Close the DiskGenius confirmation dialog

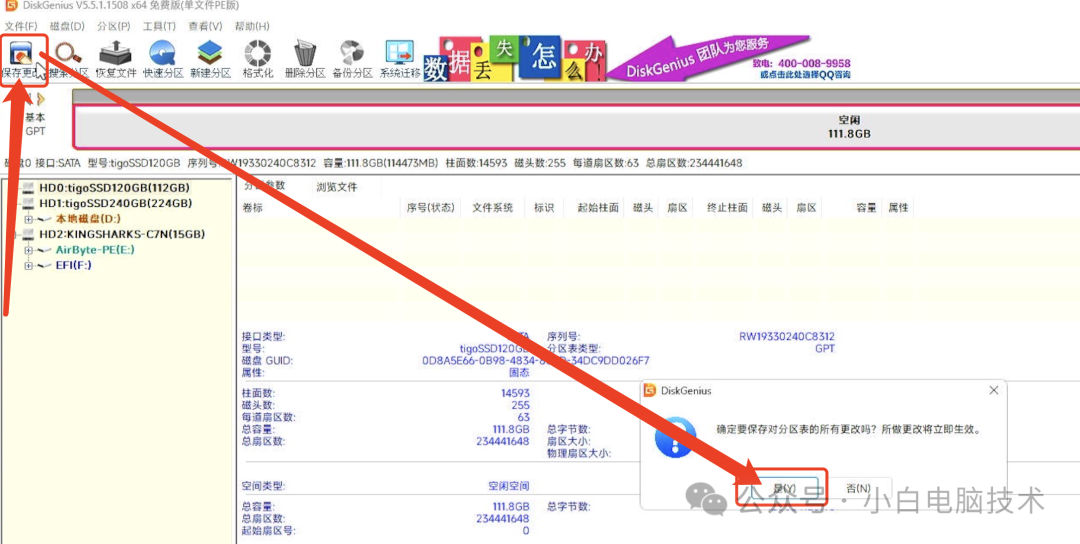(x=993, y=390)
